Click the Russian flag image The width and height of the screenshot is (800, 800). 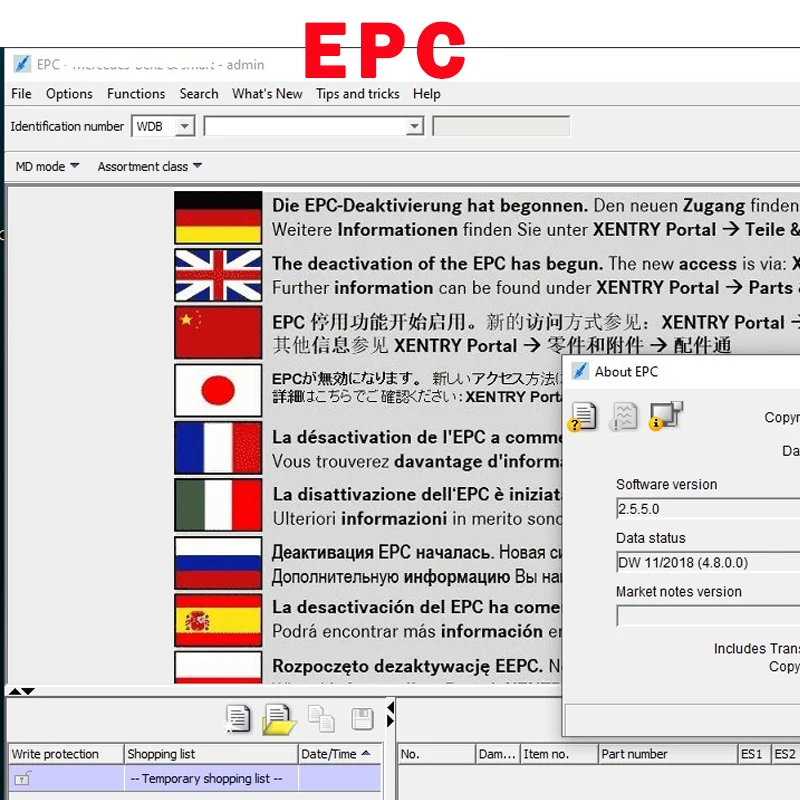pyautogui.click(x=218, y=563)
